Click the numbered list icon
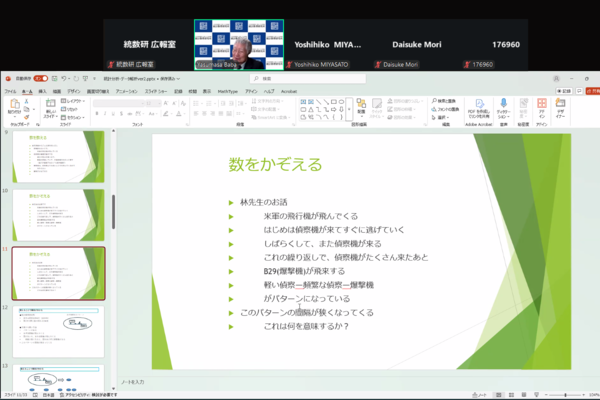Viewport: 600px width, 400px height. (x=209, y=103)
